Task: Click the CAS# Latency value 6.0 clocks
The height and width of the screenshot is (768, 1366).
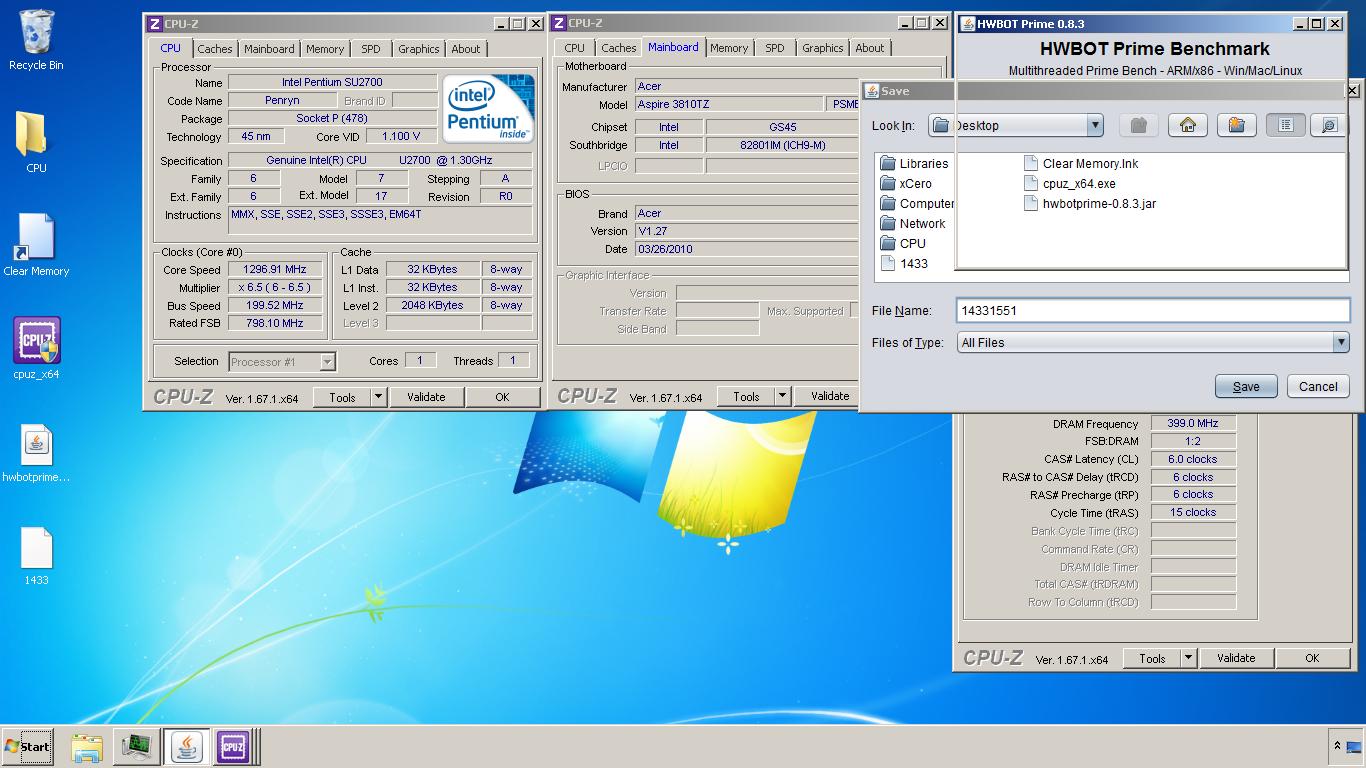Action: (x=1194, y=459)
